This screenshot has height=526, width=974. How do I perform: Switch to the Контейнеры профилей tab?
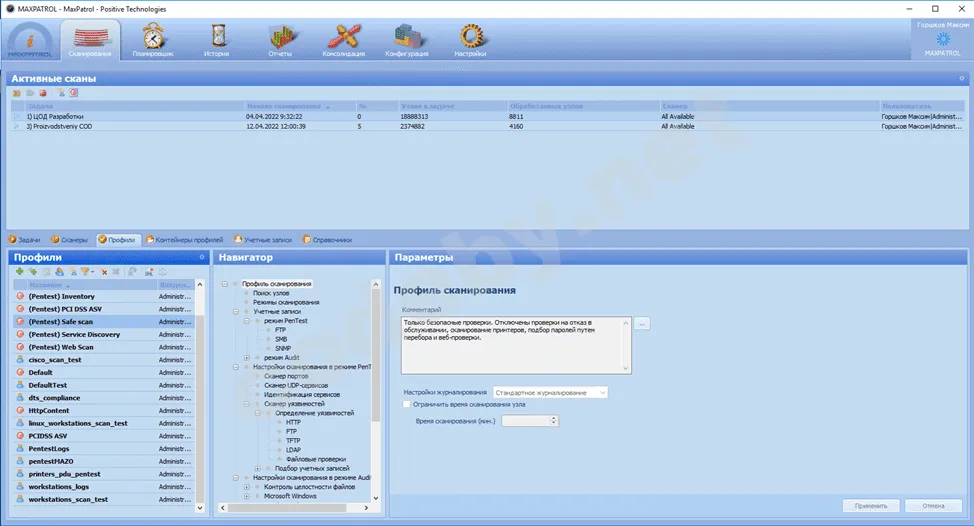pyautogui.click(x=185, y=240)
